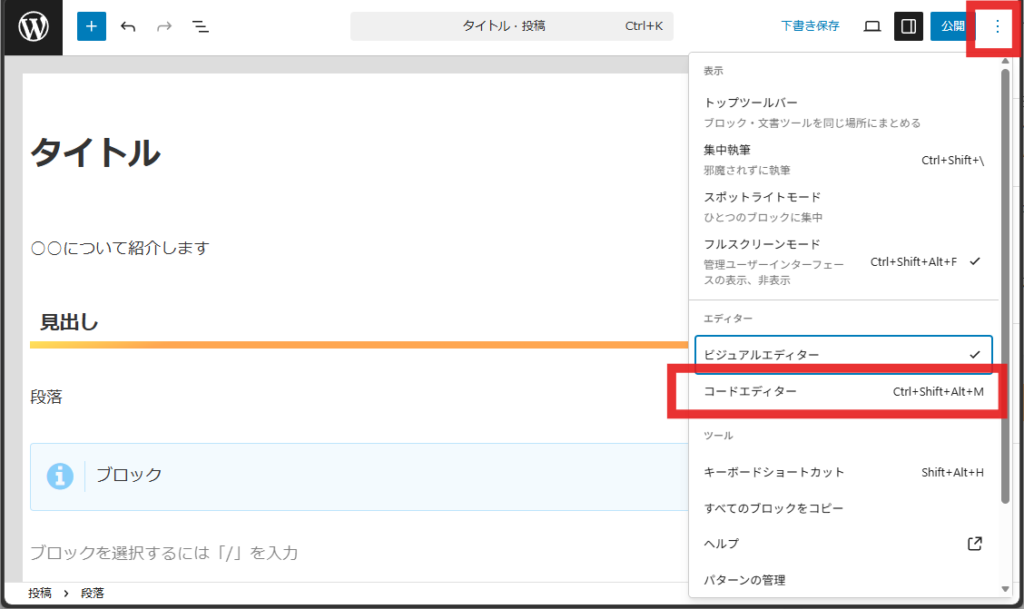Click the preview device icon
This screenshot has height=609, width=1024.
(x=872, y=27)
